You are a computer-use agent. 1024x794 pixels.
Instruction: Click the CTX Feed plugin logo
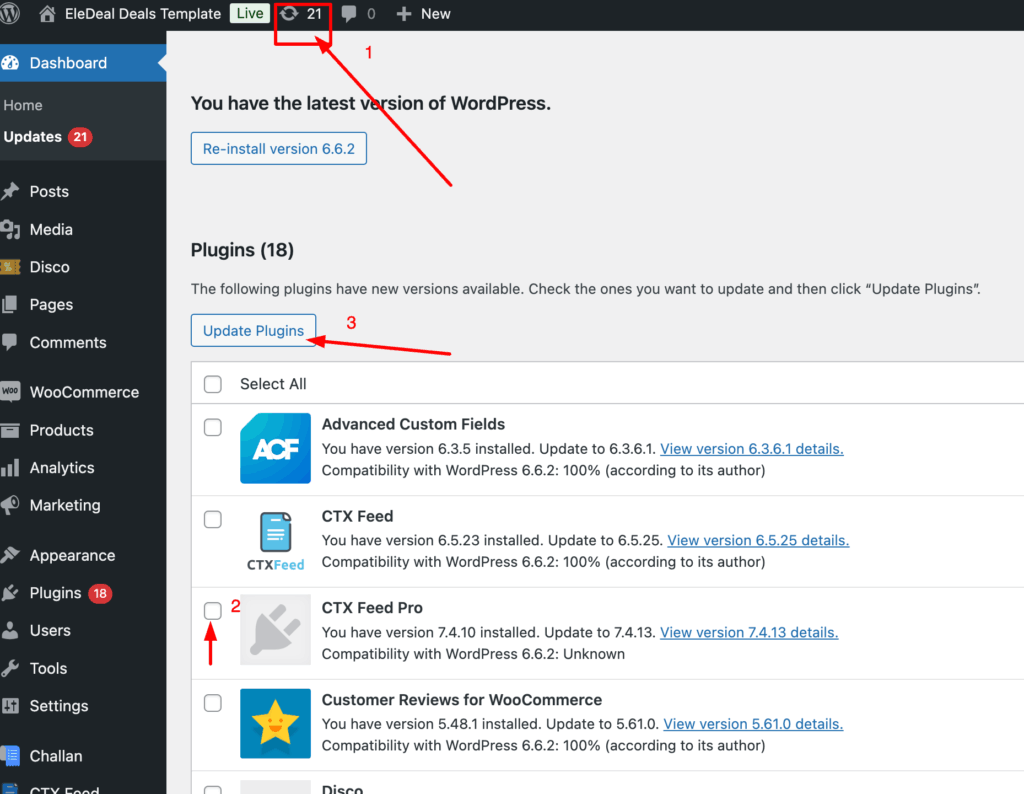point(275,541)
